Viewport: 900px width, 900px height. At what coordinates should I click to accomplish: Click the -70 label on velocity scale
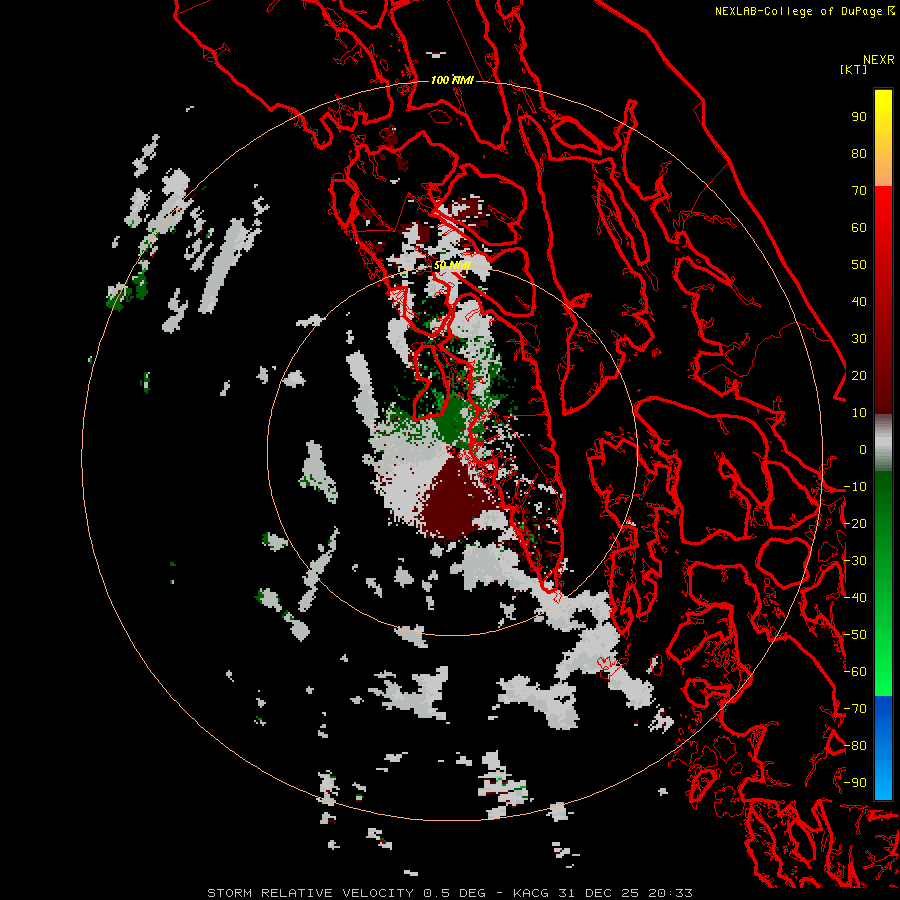pyautogui.click(x=855, y=709)
